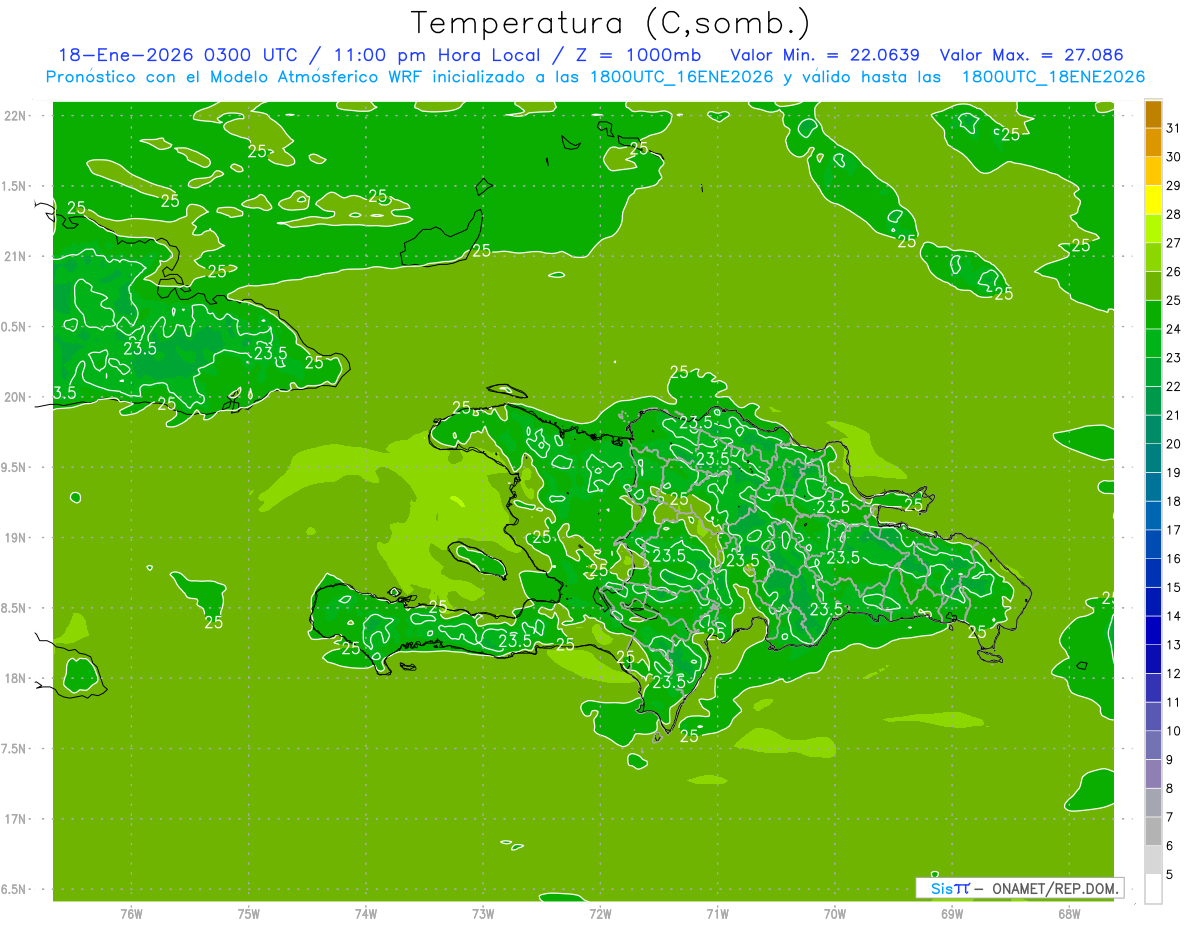1200x927 pixels.
Task: Click the blue legend swatch between 13 and 14
Action: [x=1153, y=631]
